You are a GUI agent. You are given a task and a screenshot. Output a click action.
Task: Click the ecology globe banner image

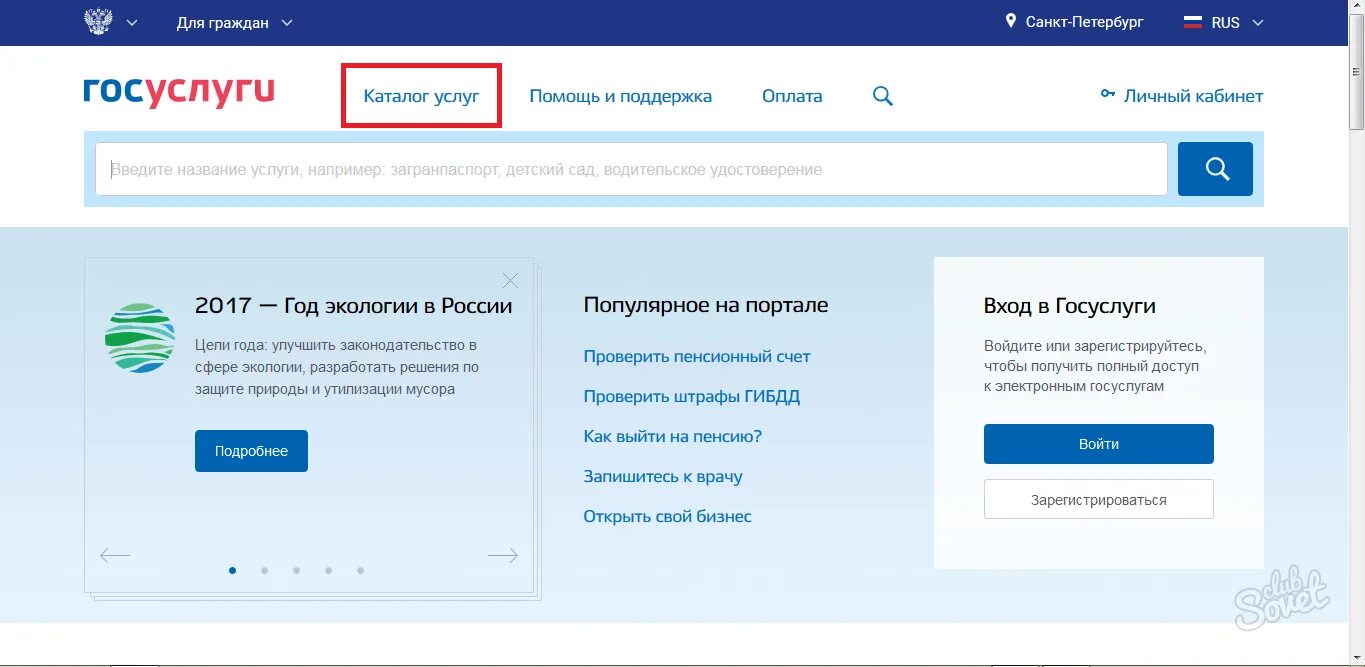pos(140,338)
